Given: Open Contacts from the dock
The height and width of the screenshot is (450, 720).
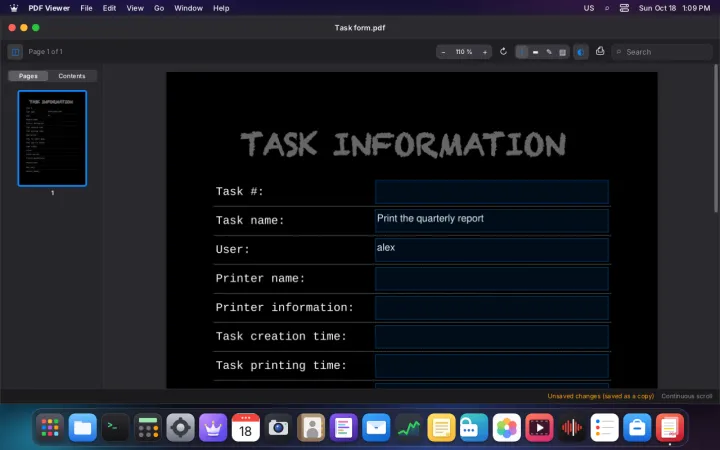Looking at the screenshot, I should tap(311, 428).
